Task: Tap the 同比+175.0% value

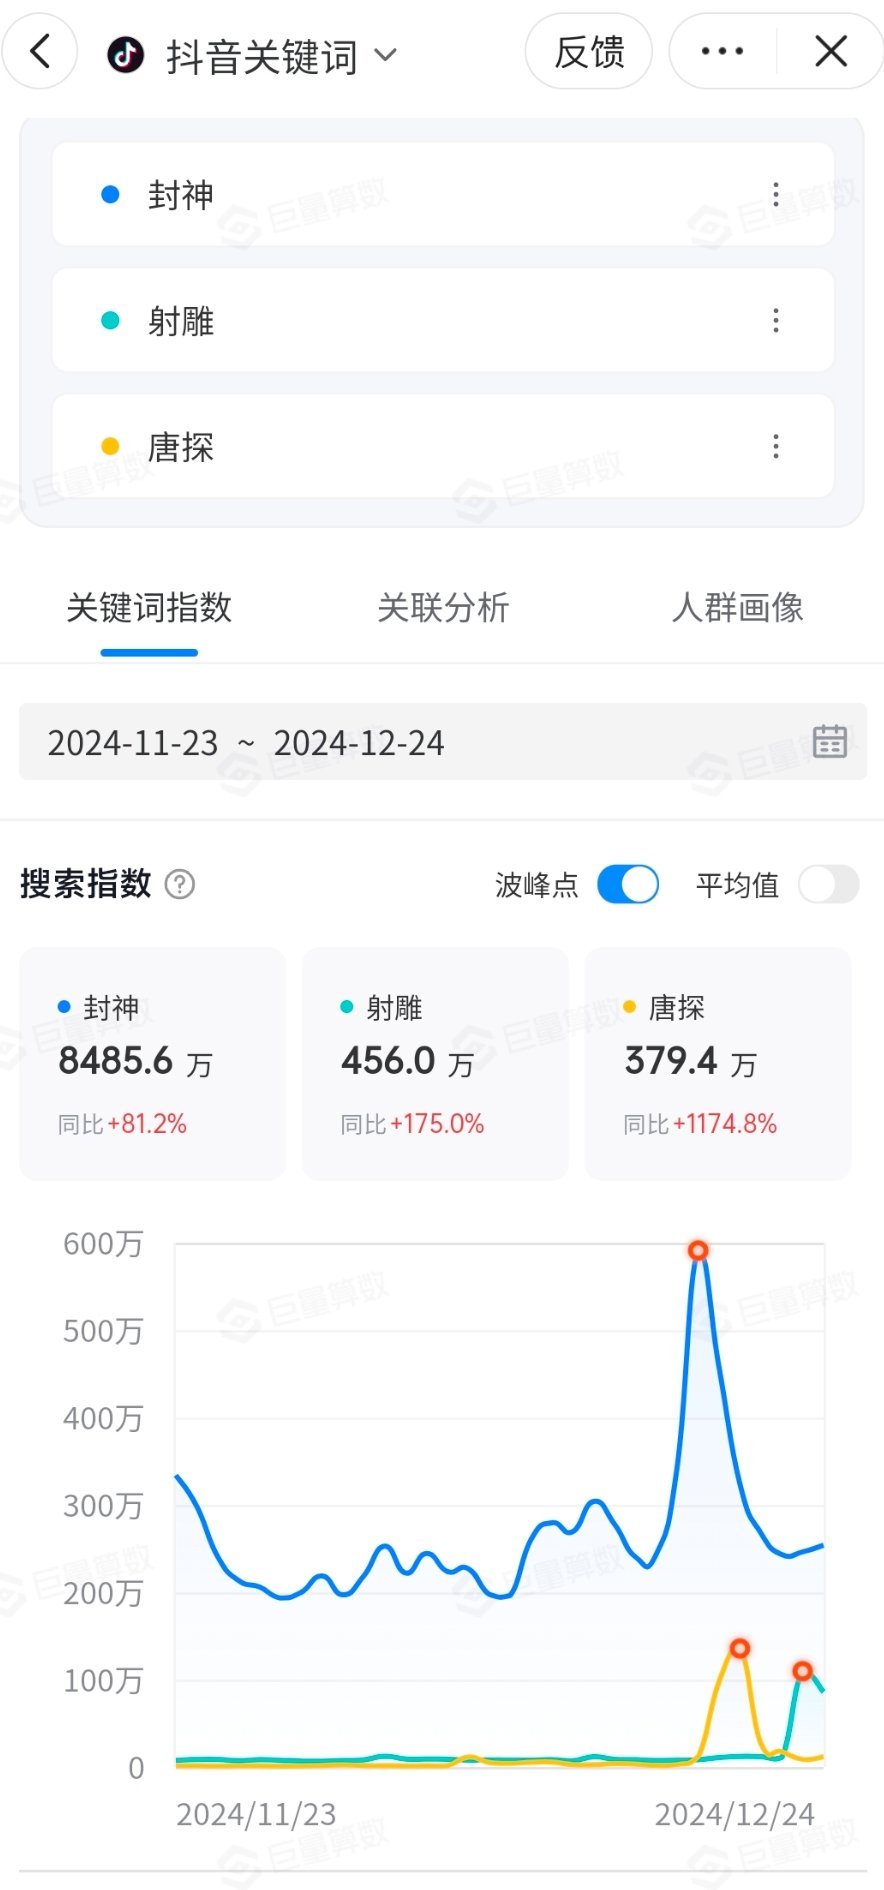Action: click(412, 1125)
